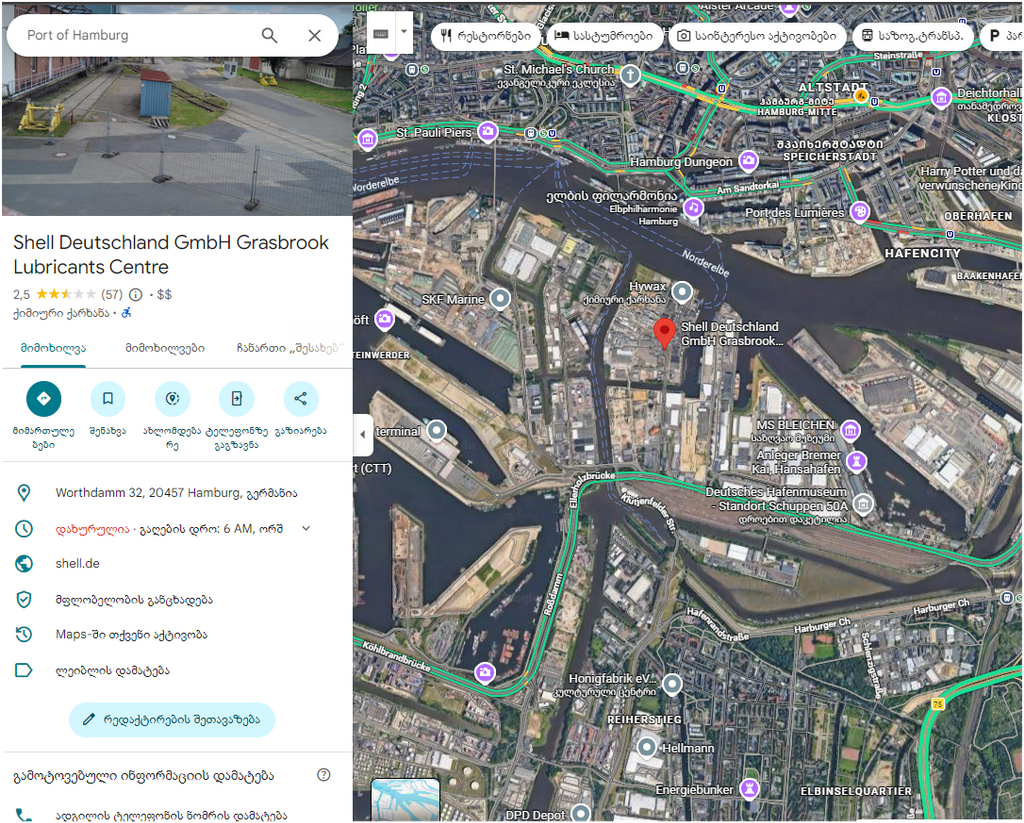Click the HAFENCITY district label
The width and height of the screenshot is (1024, 823).
(923, 253)
